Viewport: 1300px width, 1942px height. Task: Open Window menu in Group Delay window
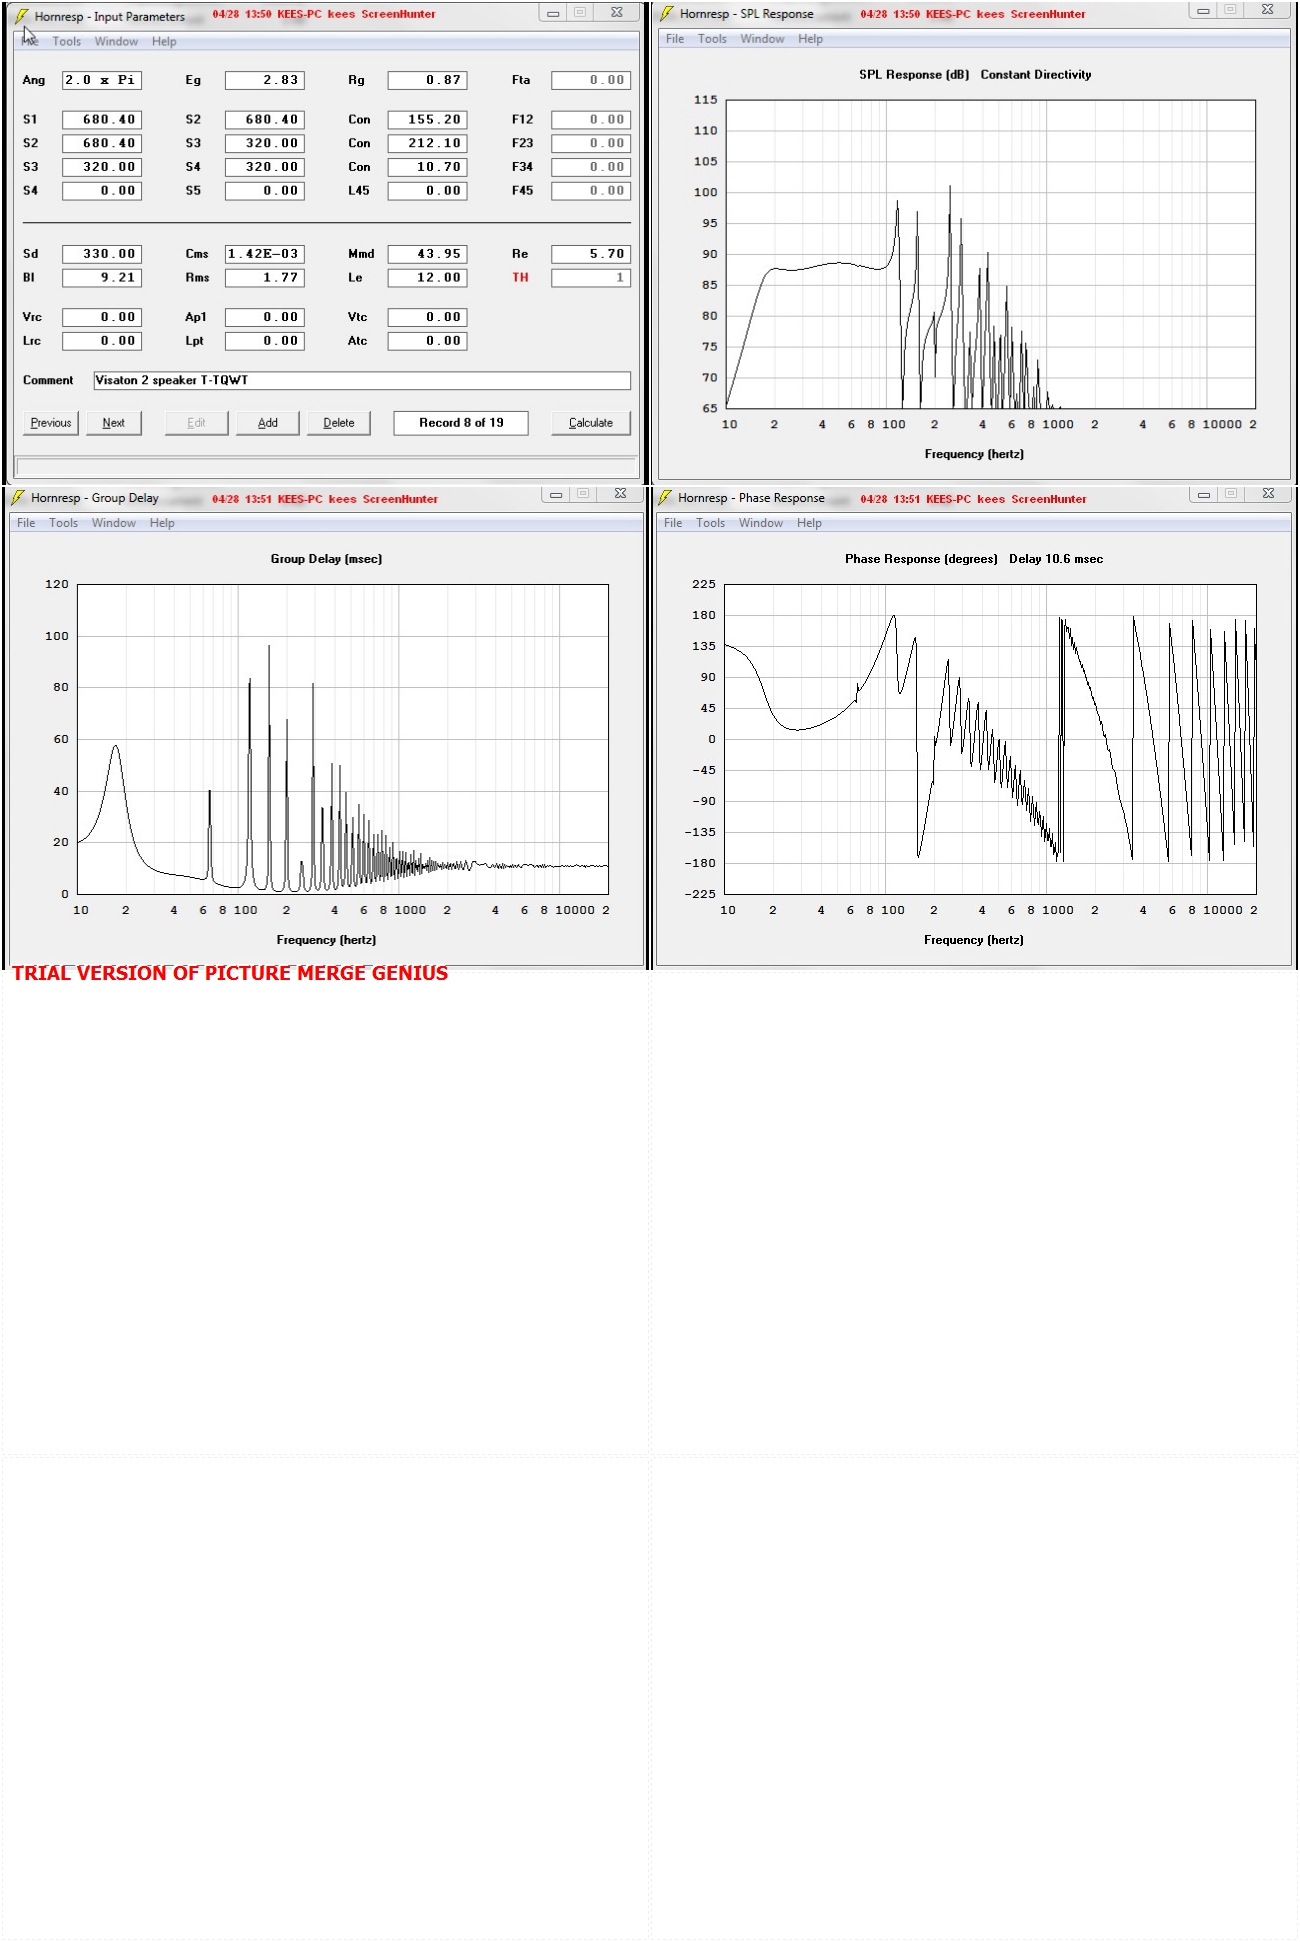tap(113, 523)
